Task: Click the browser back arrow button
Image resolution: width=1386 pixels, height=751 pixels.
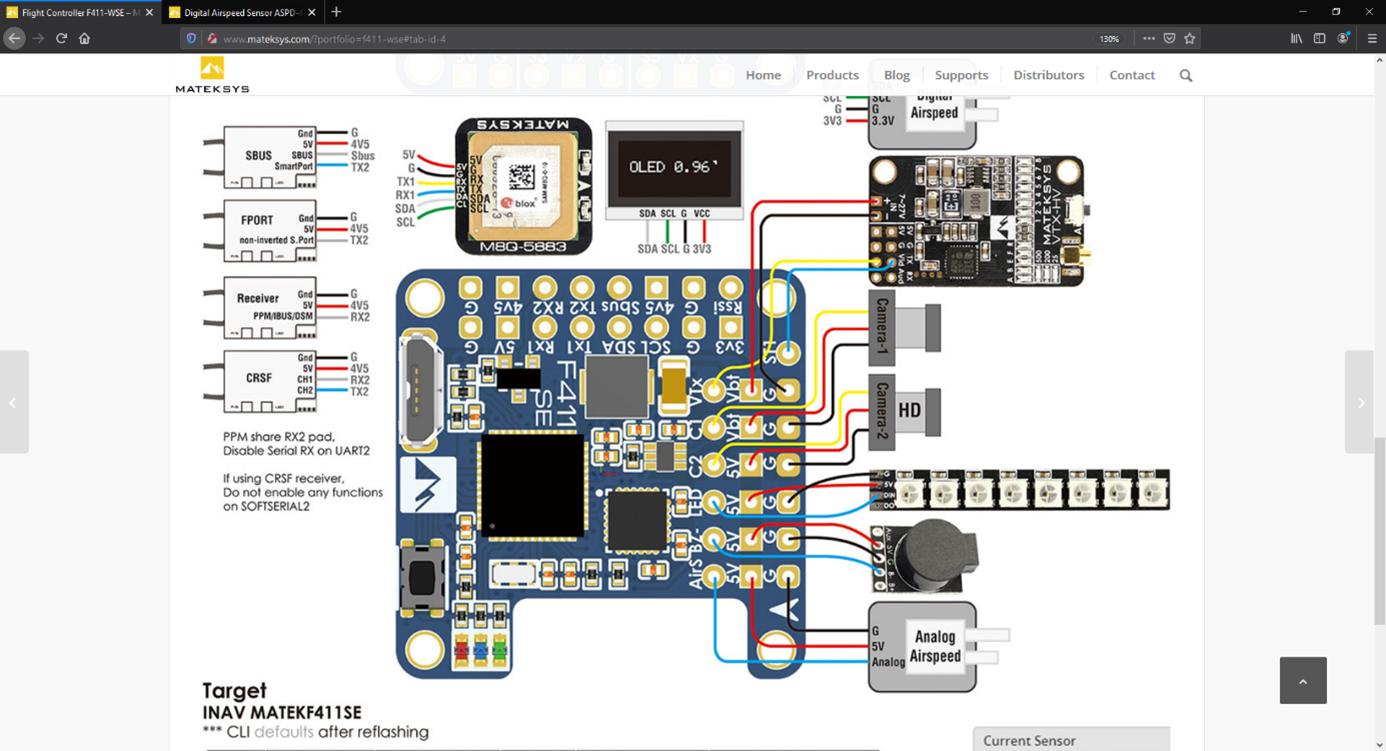Action: [14, 38]
